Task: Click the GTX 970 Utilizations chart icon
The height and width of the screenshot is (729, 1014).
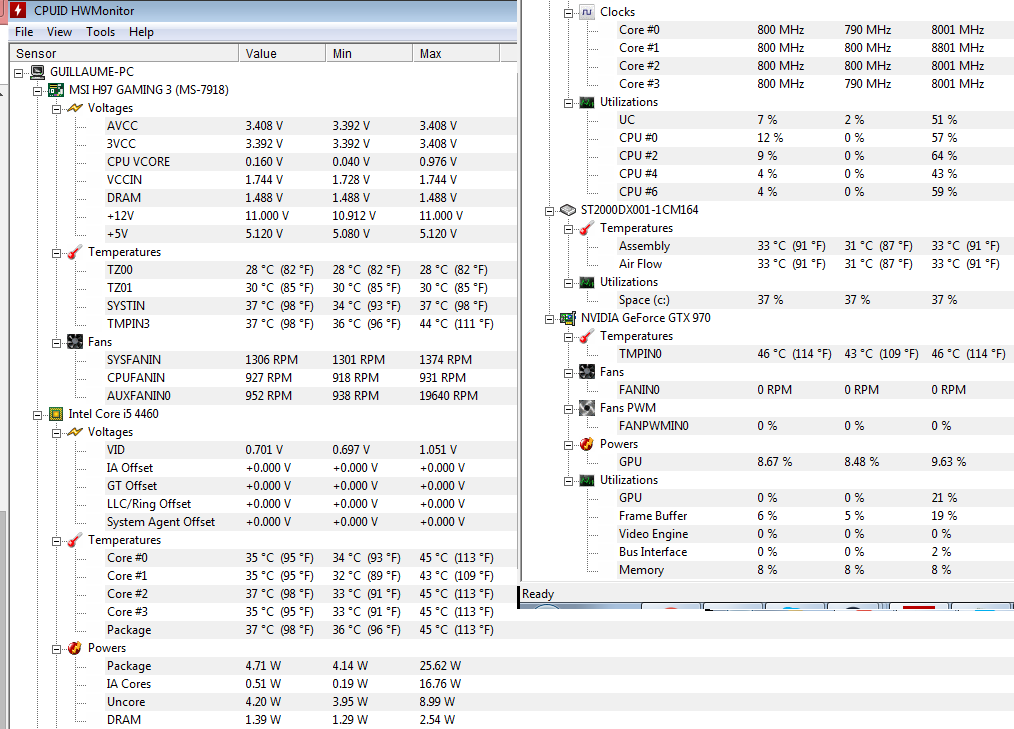Action: (587, 480)
